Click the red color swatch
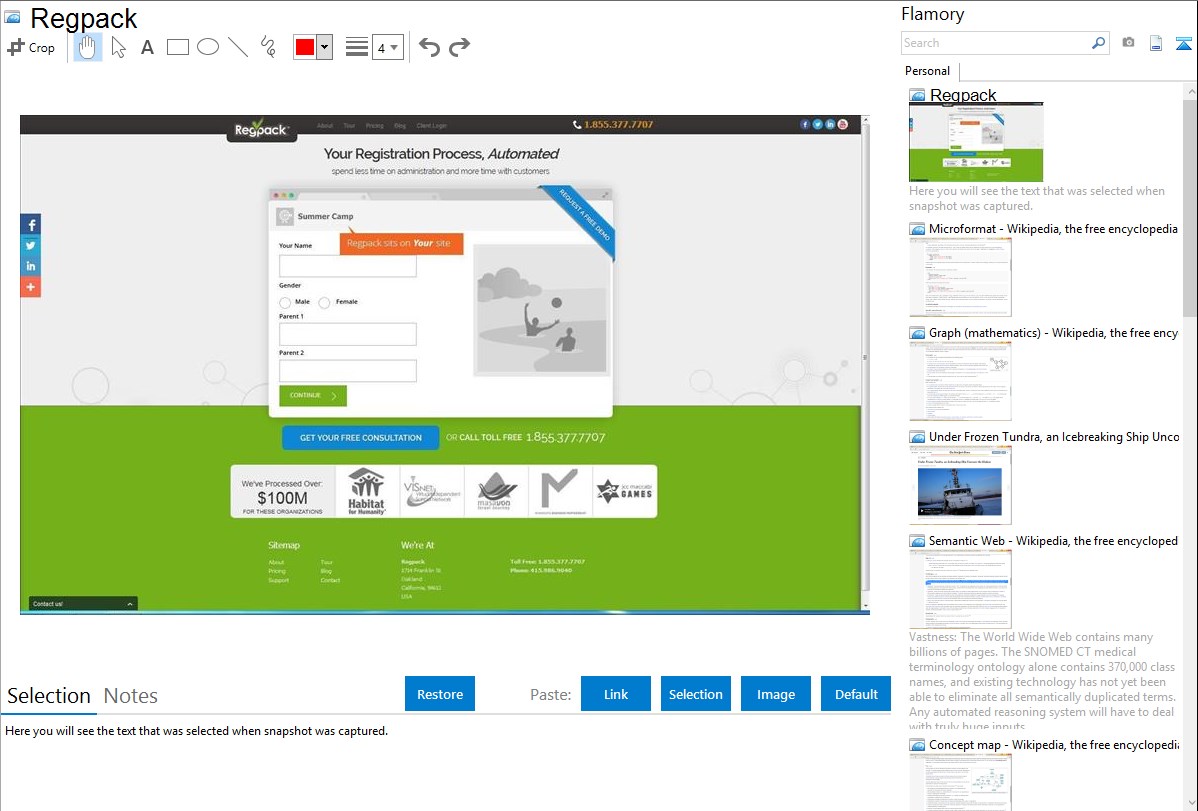This screenshot has height=811, width=1198. point(305,47)
